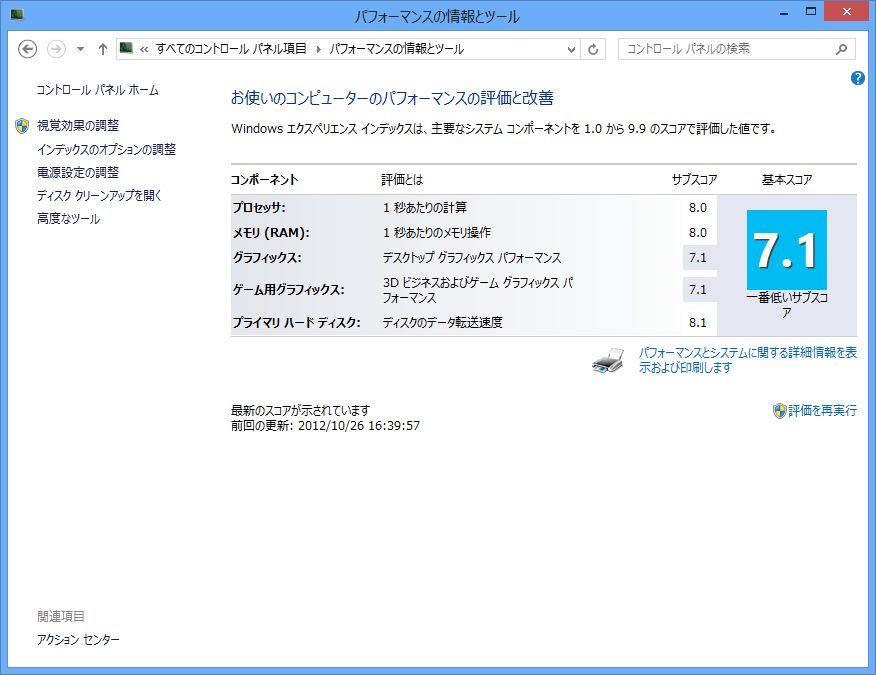Viewport: 876px width, 675px height.
Task: Select すべてのコントロール パネル項目 breadcrumb
Action: point(231,49)
